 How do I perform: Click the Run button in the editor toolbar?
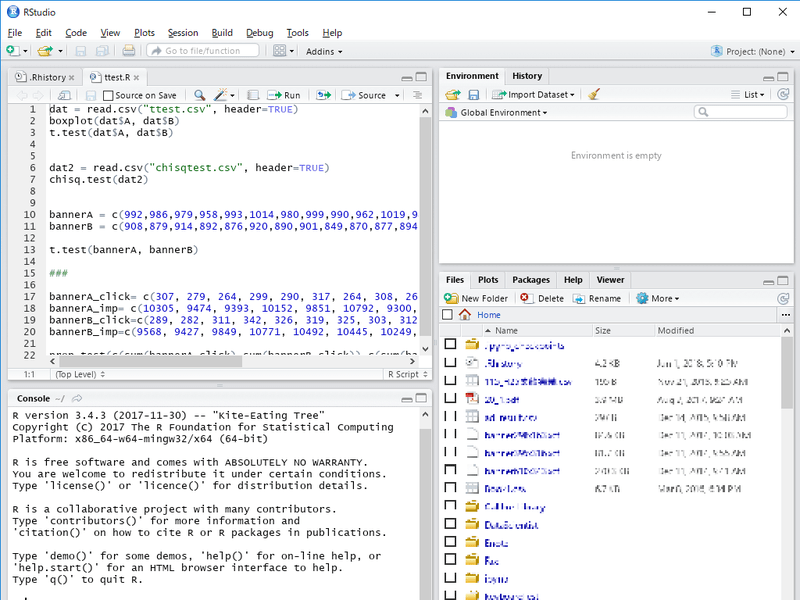[x=284, y=95]
